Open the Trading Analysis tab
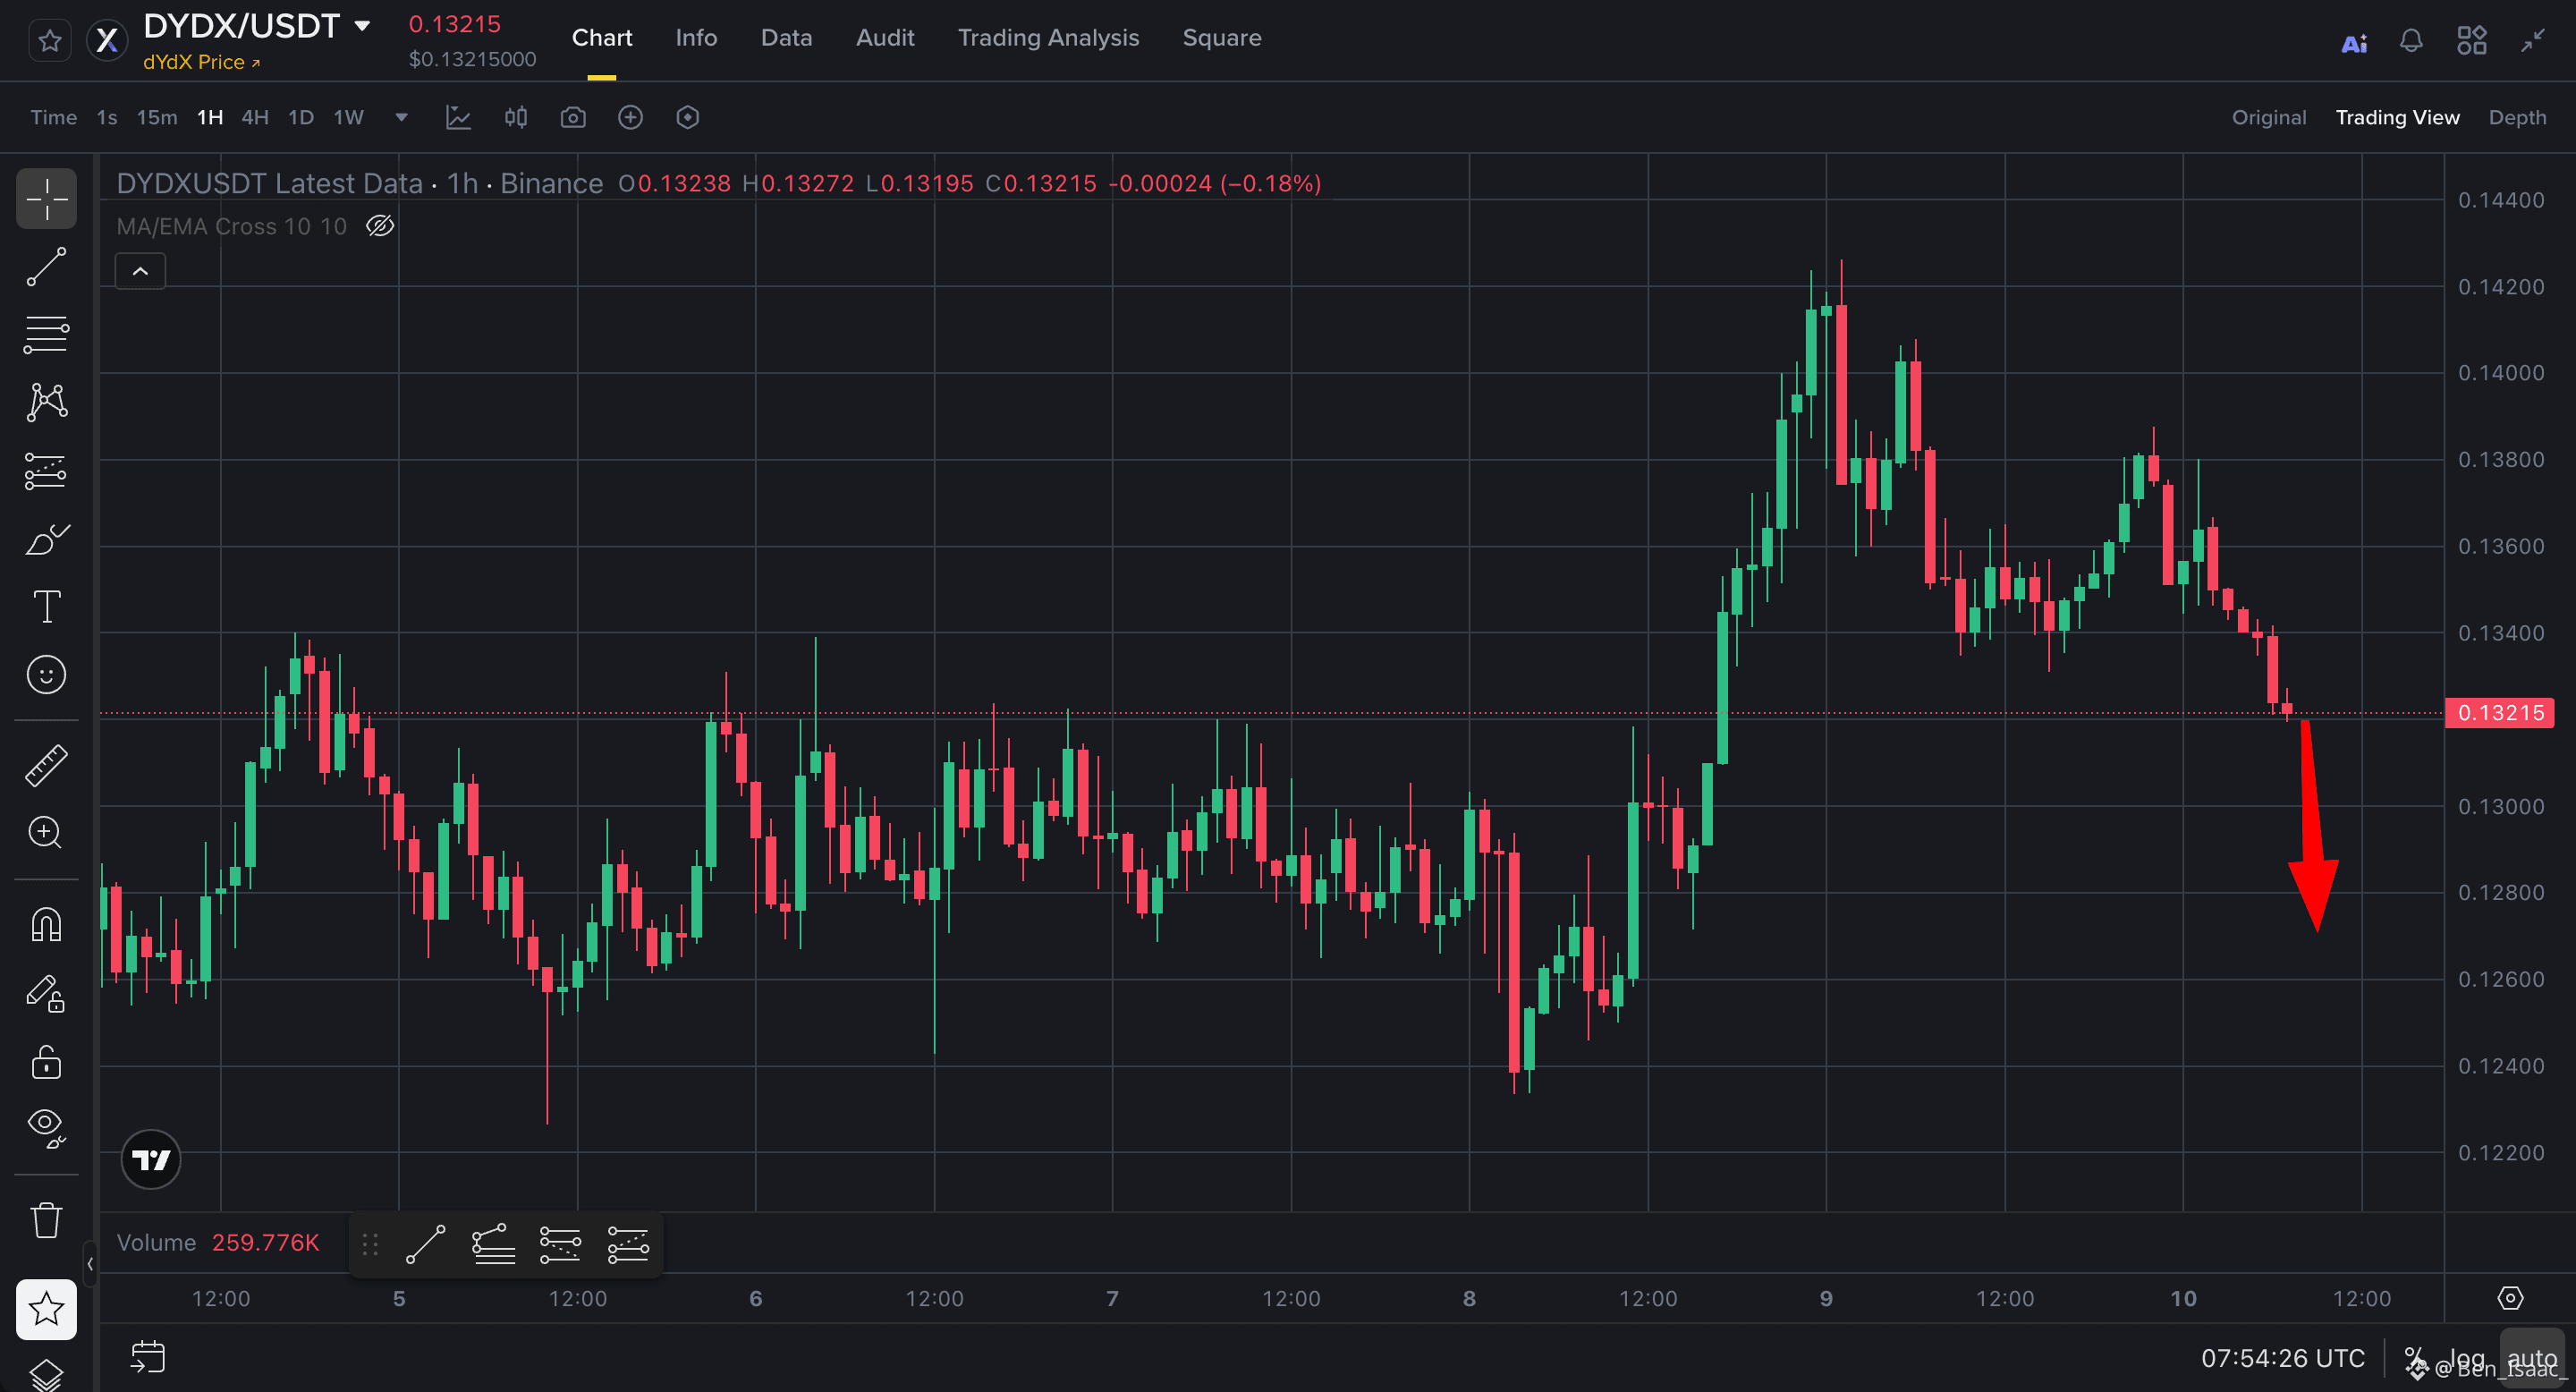Screen dimensions: 2576x1392 (x=1048, y=38)
